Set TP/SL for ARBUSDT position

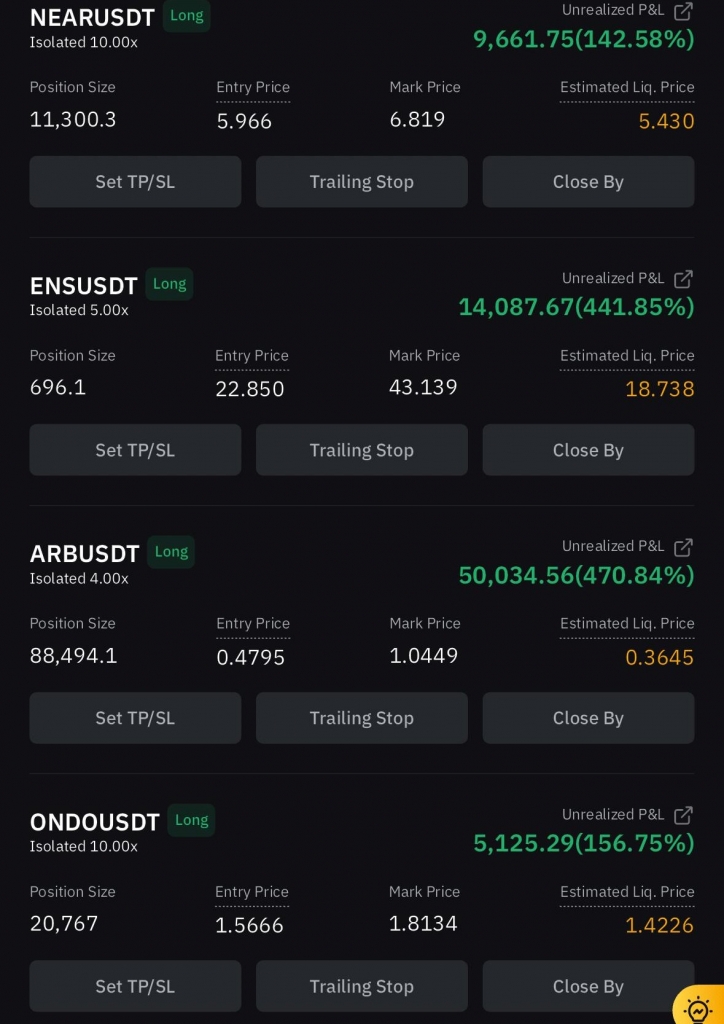(x=135, y=718)
